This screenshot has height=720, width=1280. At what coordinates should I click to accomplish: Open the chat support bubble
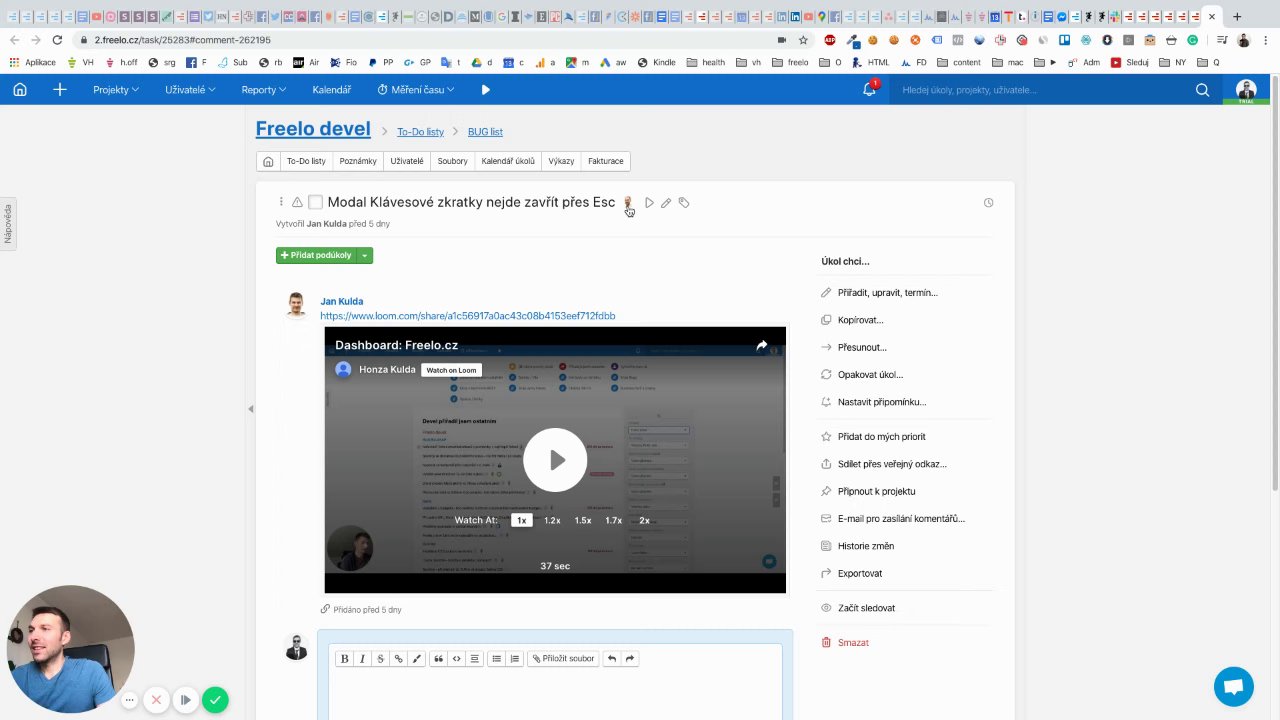point(1234,687)
